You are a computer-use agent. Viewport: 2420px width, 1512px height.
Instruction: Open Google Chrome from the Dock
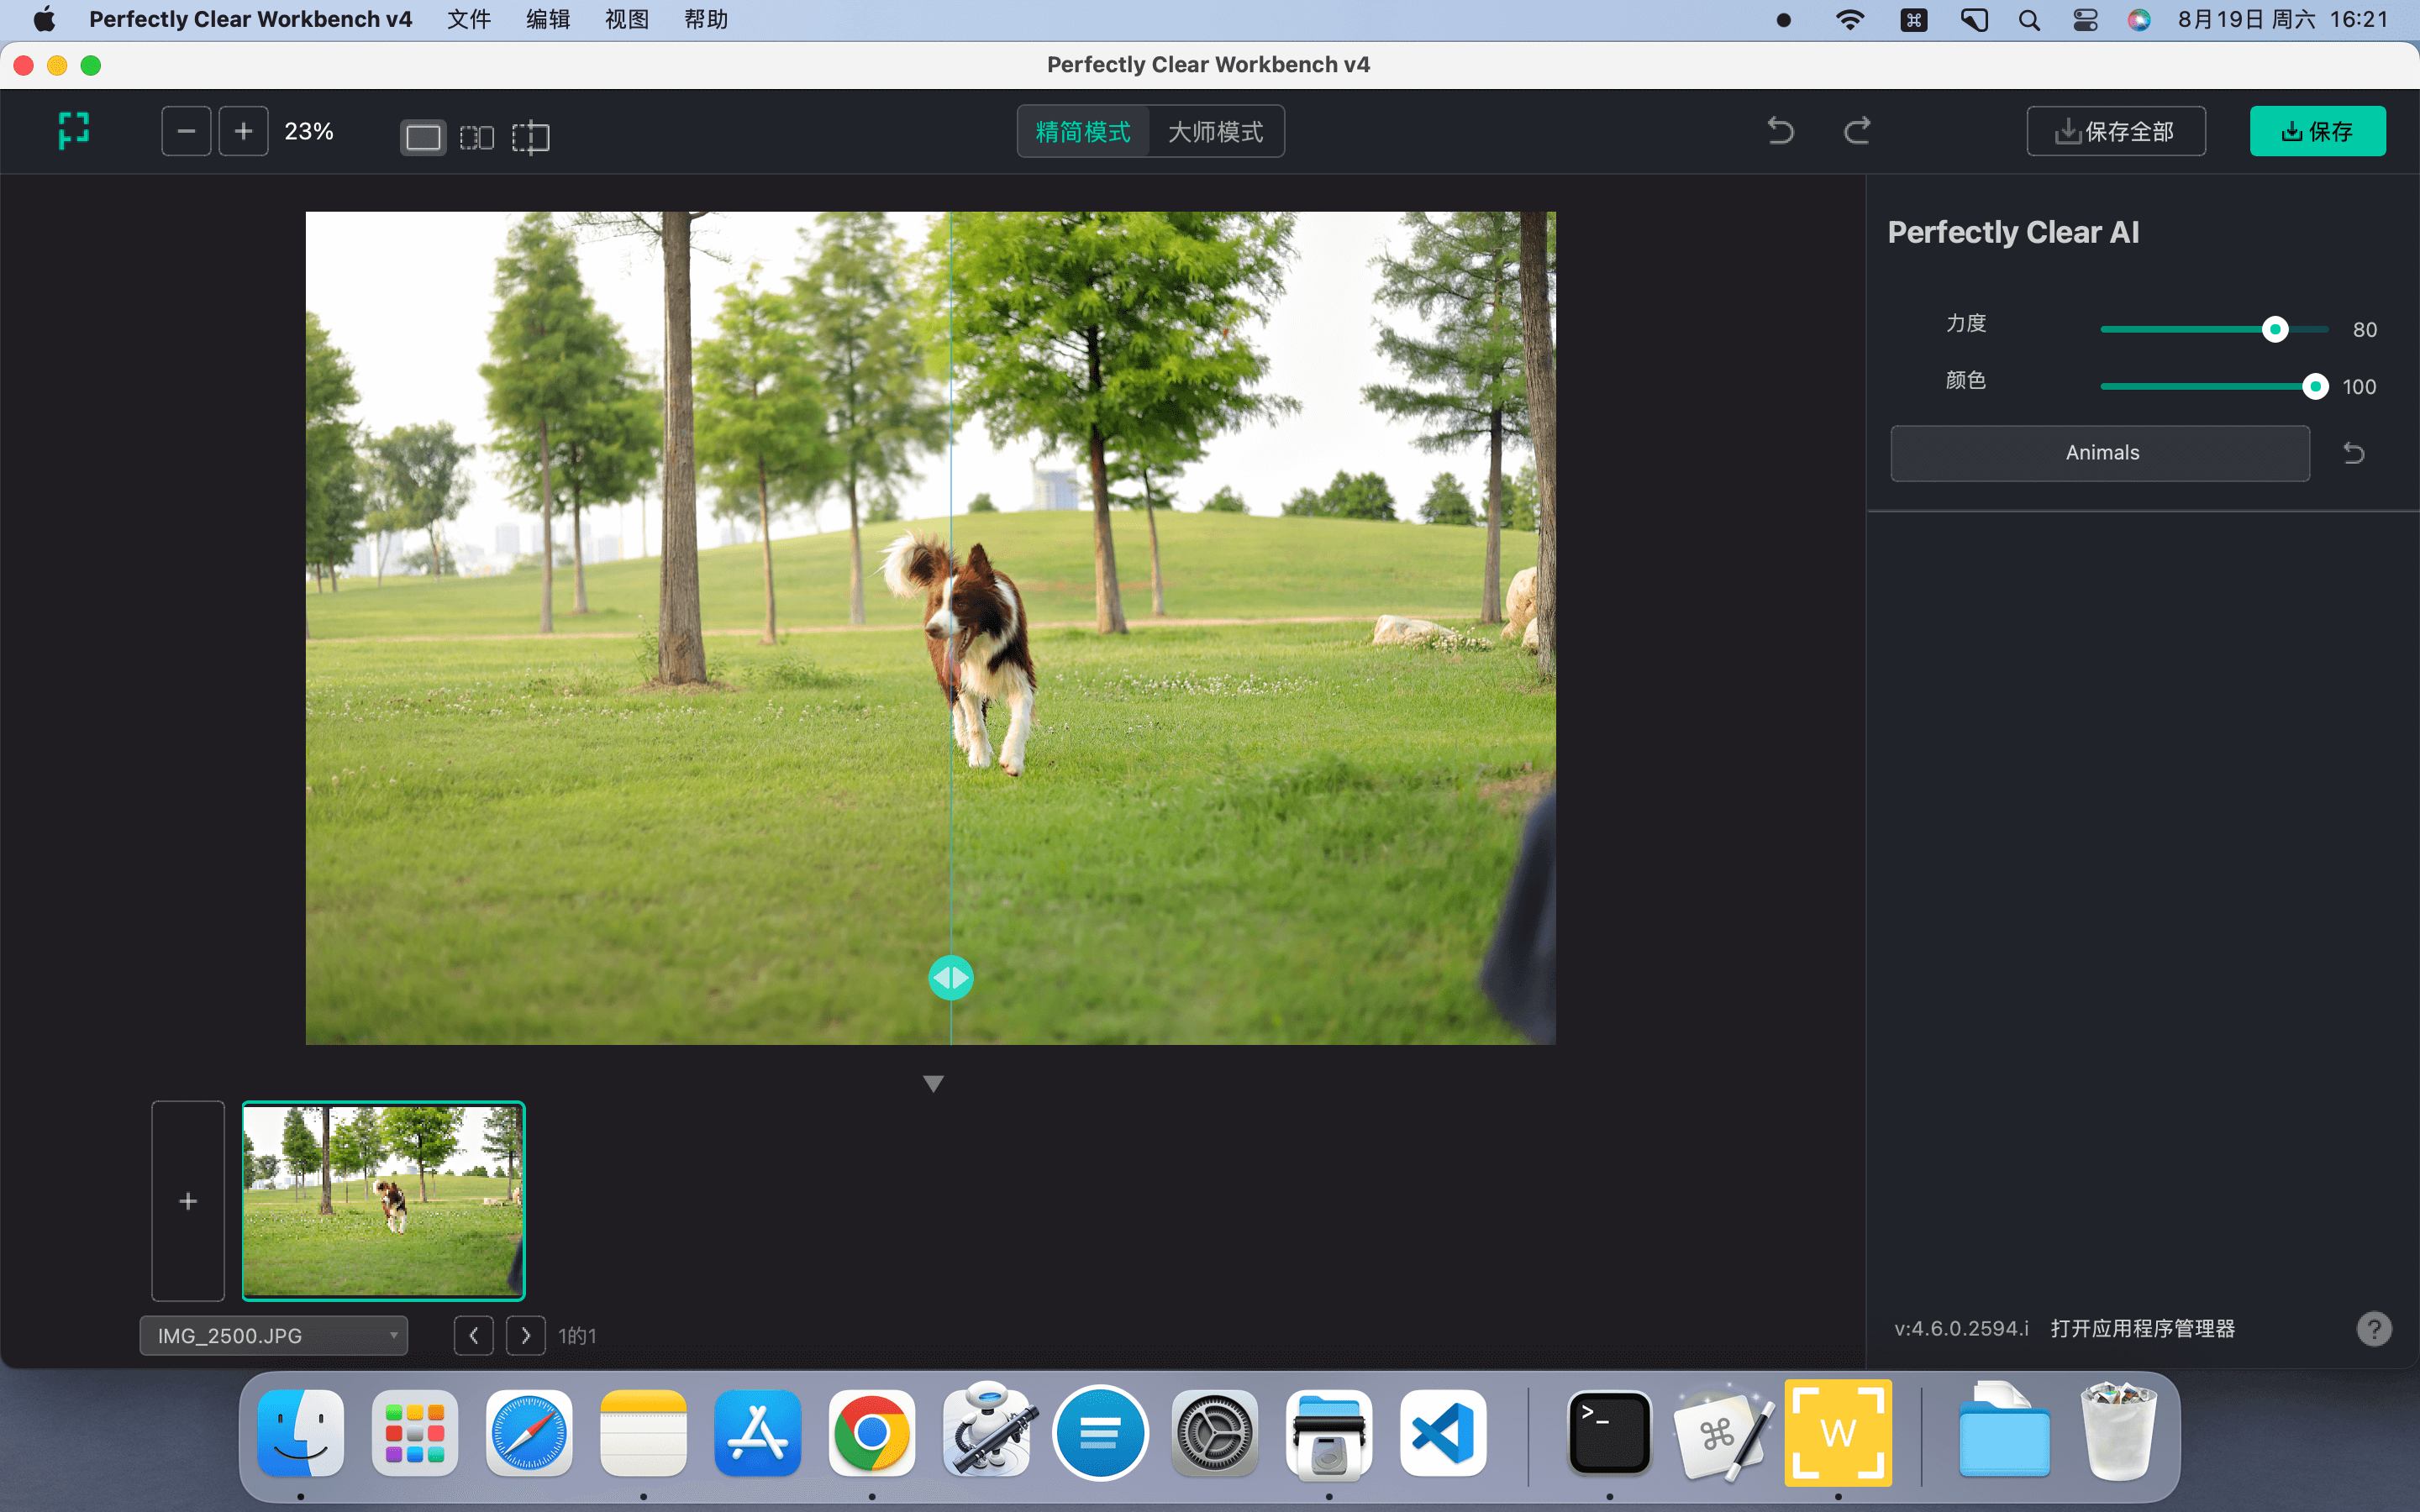click(x=871, y=1433)
